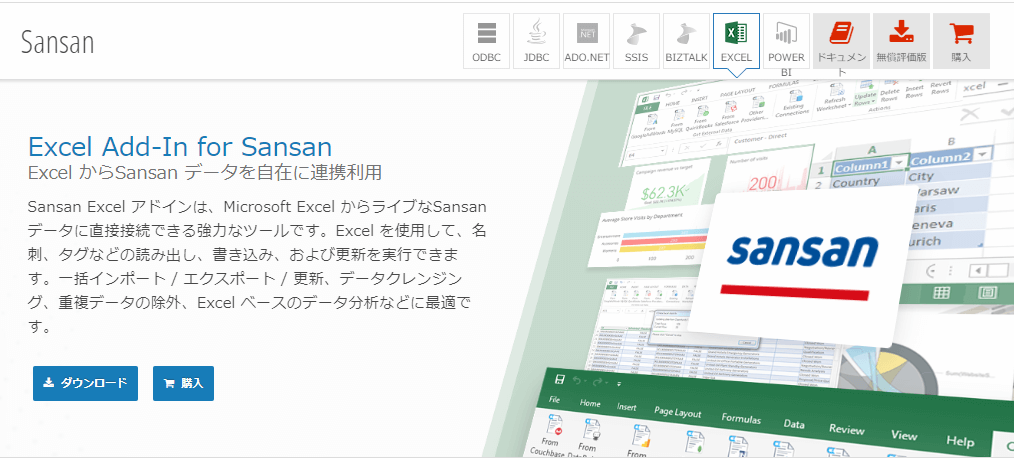Click the 無償評価版 download button

coord(901,41)
